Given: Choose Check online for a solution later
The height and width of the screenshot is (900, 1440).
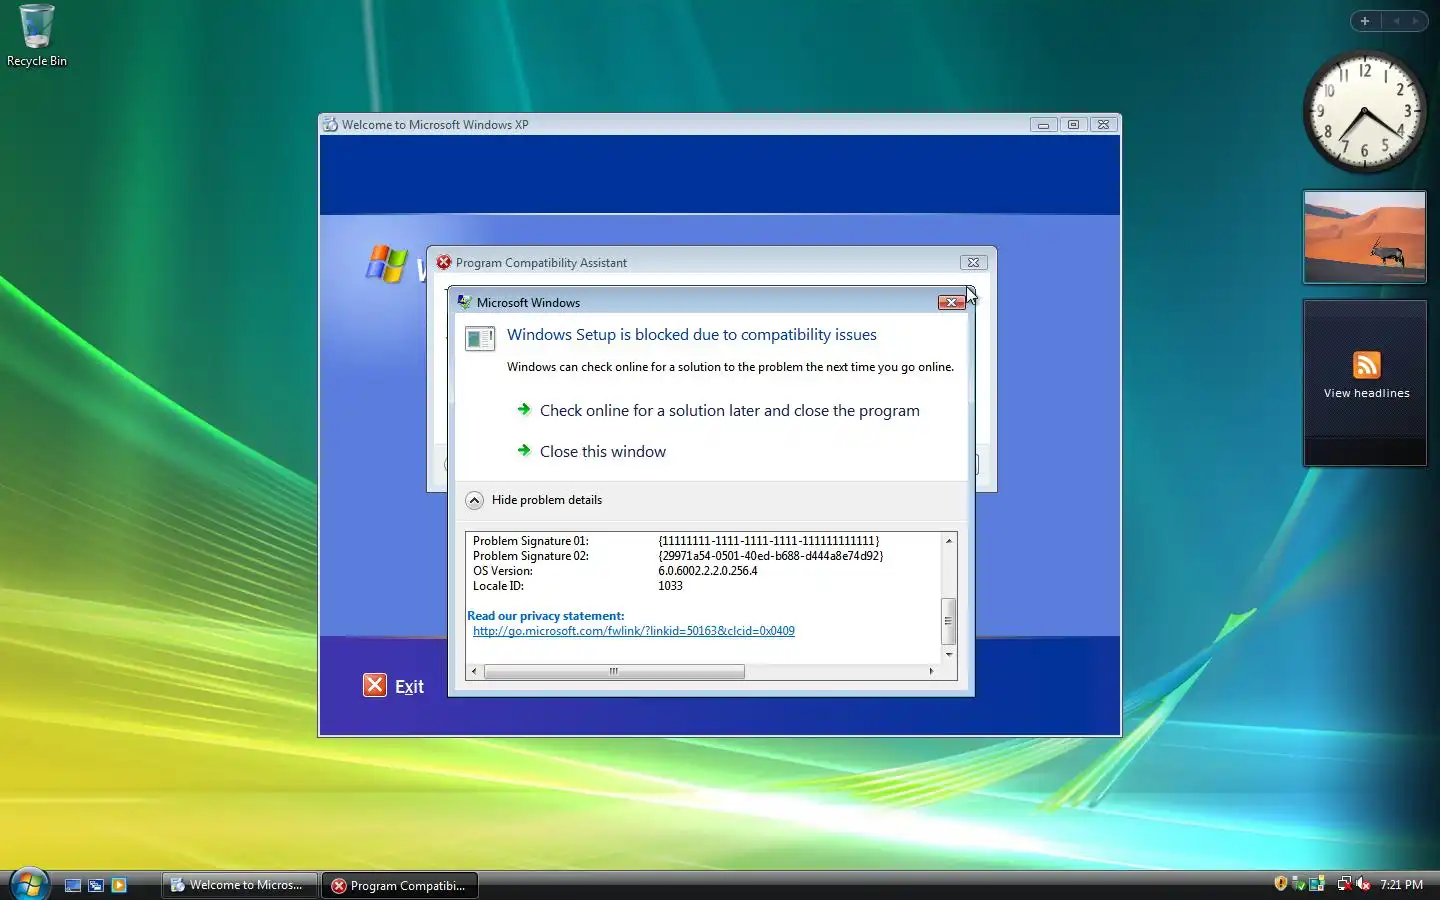Looking at the screenshot, I should 729,410.
